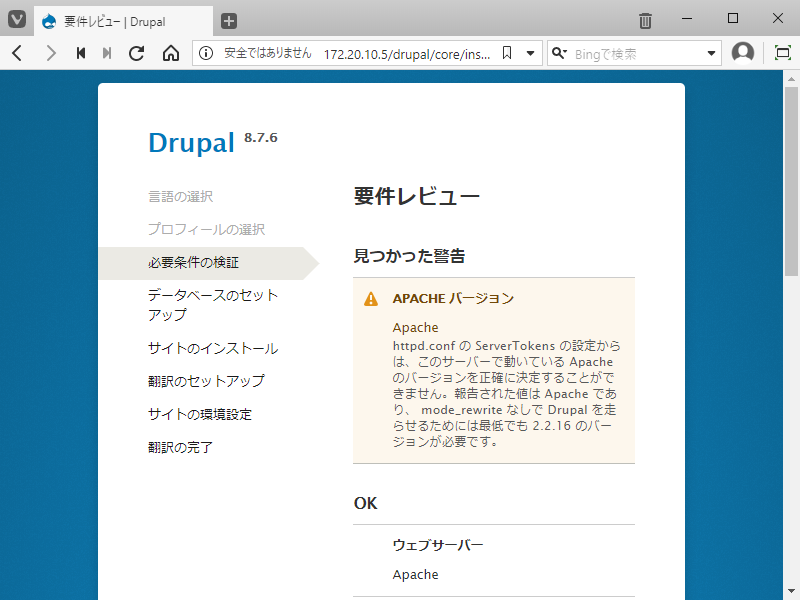The image size is (800, 600).
Task: Bookmark this page with bookmark icon
Action: pyautogui.click(x=507, y=53)
